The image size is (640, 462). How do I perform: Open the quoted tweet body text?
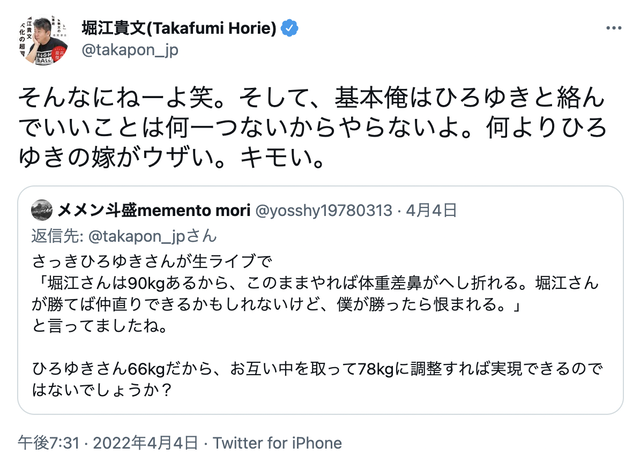(x=317, y=325)
